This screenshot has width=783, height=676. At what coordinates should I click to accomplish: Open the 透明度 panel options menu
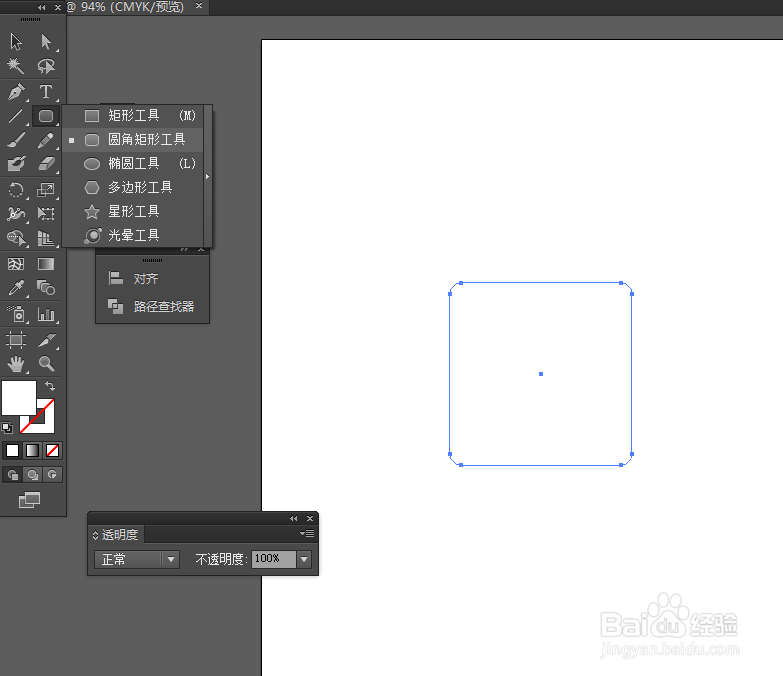(x=307, y=534)
